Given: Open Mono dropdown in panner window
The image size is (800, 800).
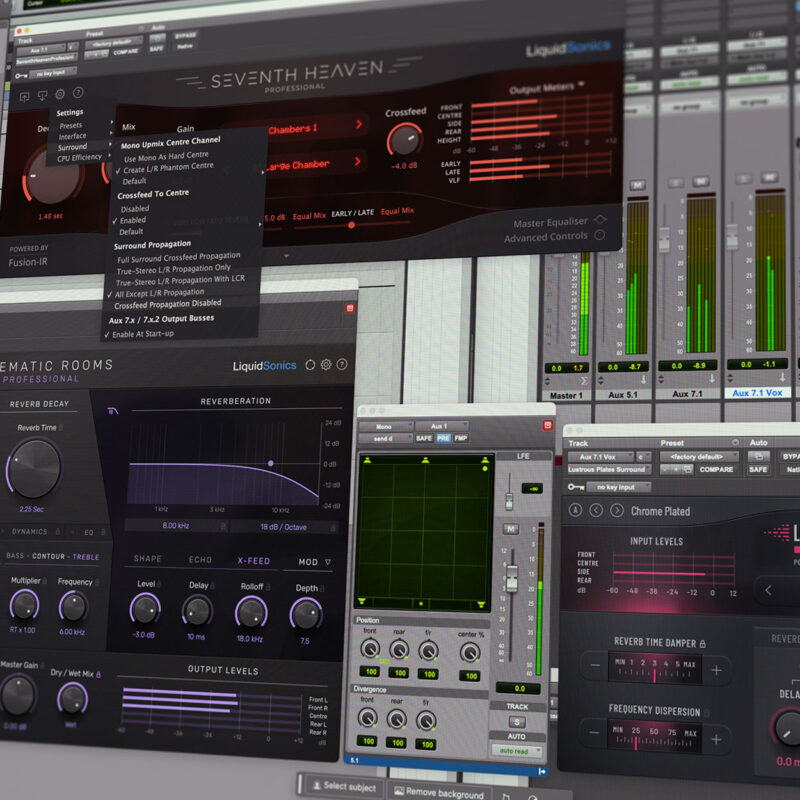Looking at the screenshot, I should pyautogui.click(x=386, y=427).
